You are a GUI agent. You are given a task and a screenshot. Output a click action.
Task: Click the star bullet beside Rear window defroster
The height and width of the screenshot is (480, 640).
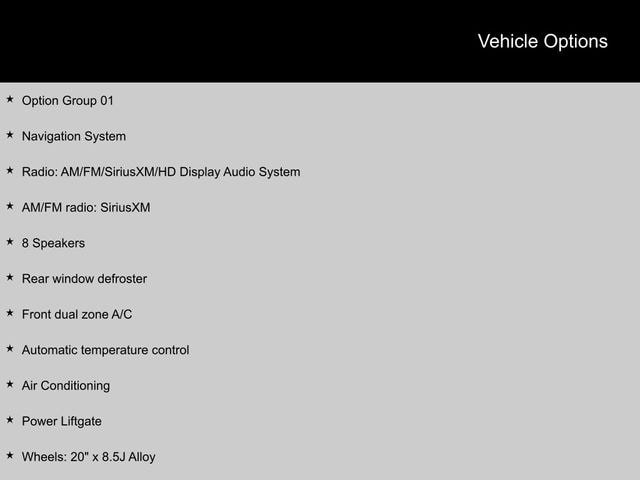[x=10, y=277]
